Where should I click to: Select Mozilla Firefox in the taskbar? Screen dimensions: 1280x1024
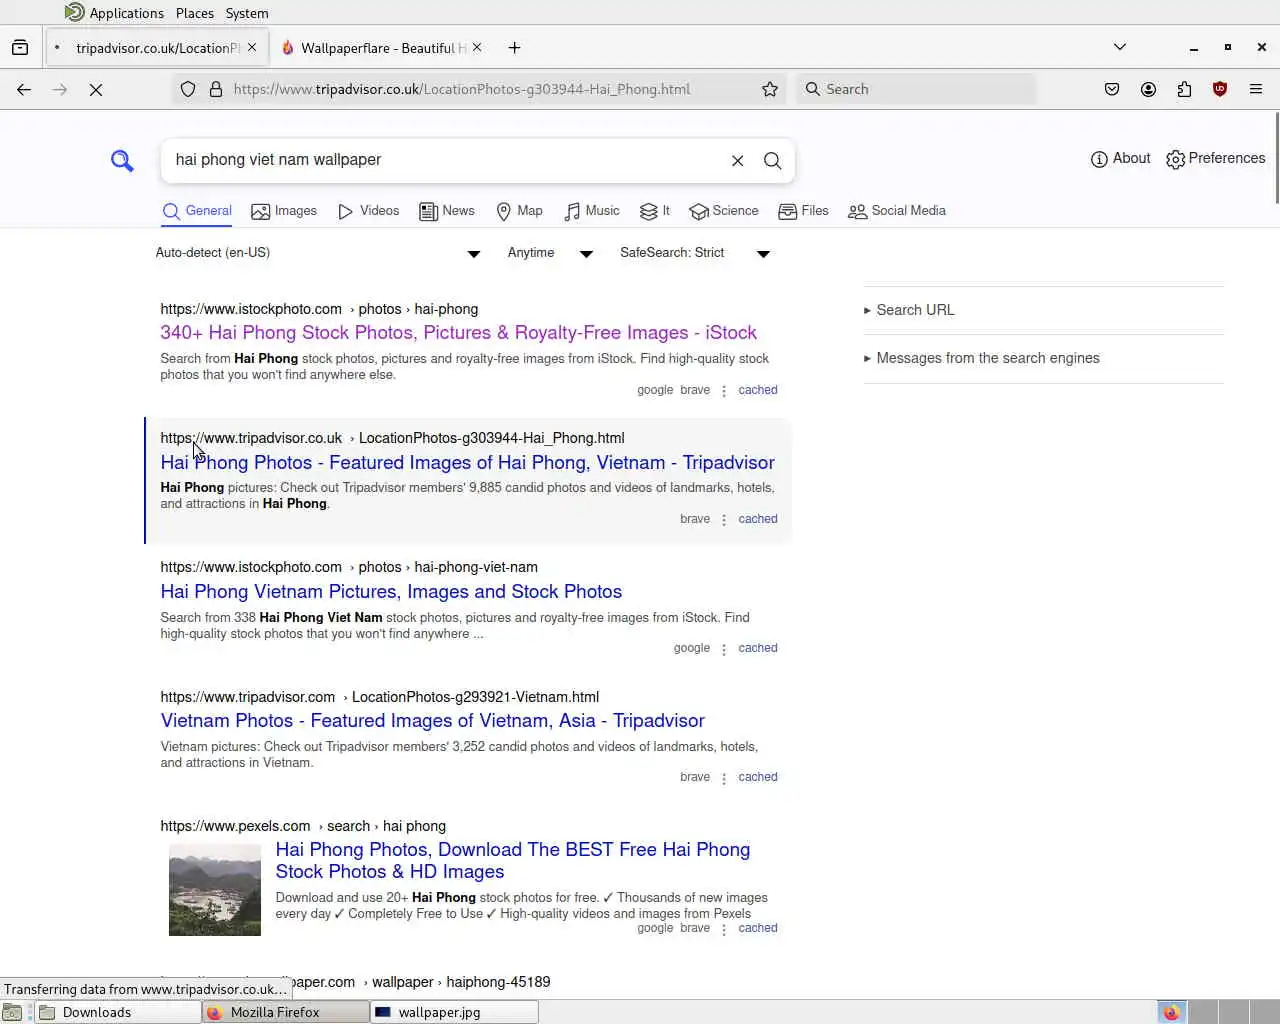286,1012
